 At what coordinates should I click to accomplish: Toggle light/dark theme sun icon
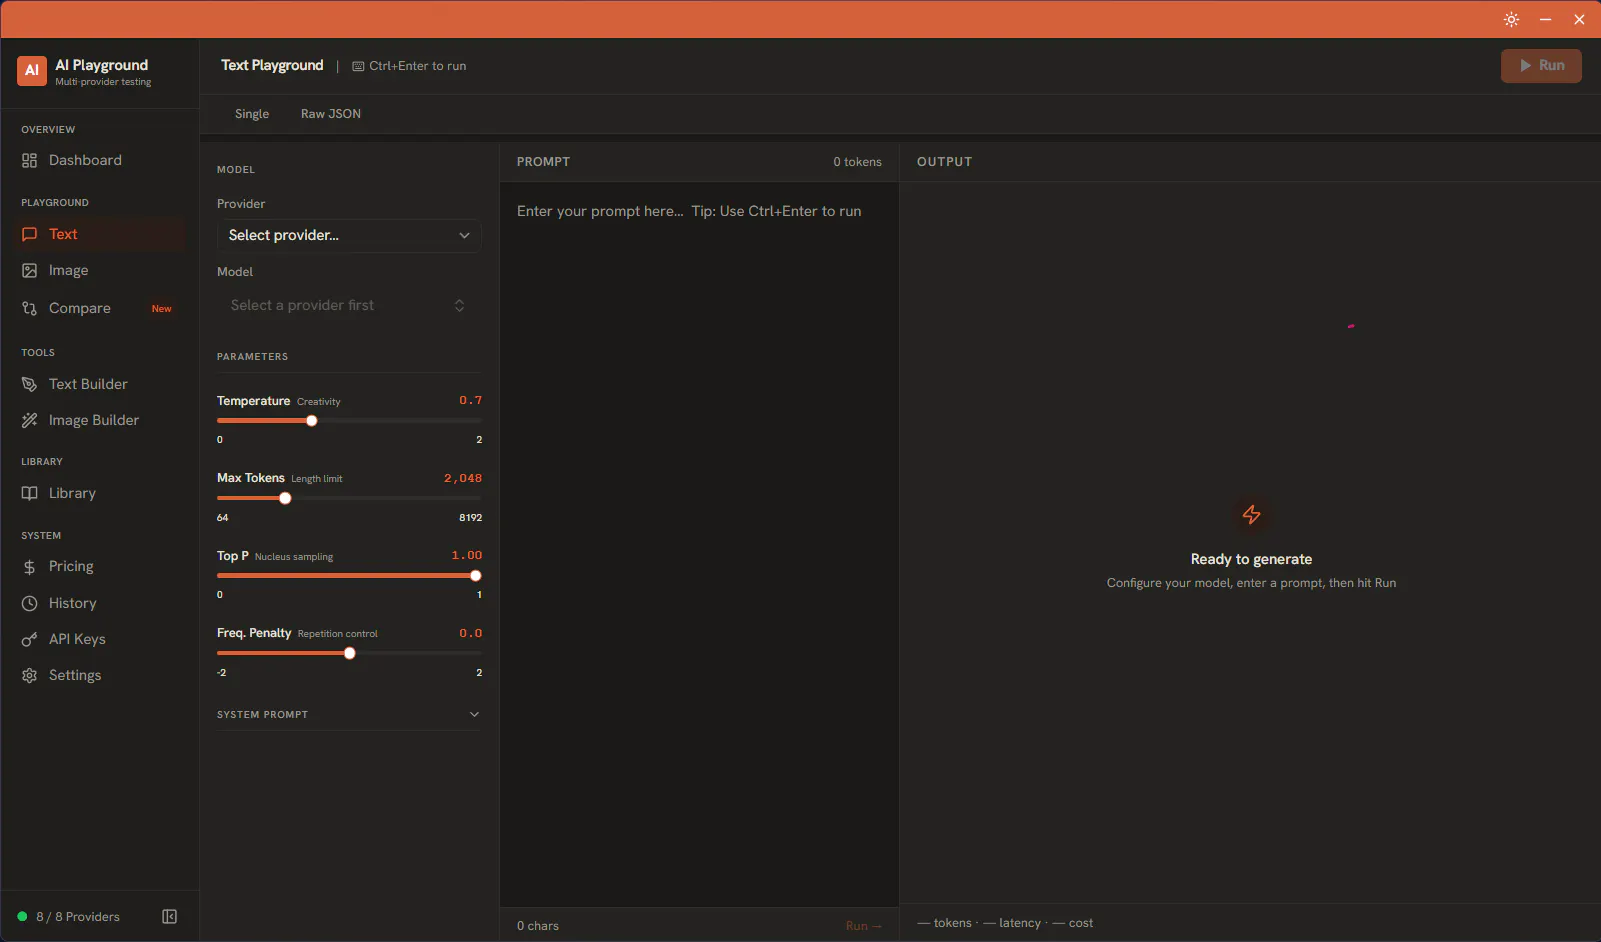tap(1511, 20)
